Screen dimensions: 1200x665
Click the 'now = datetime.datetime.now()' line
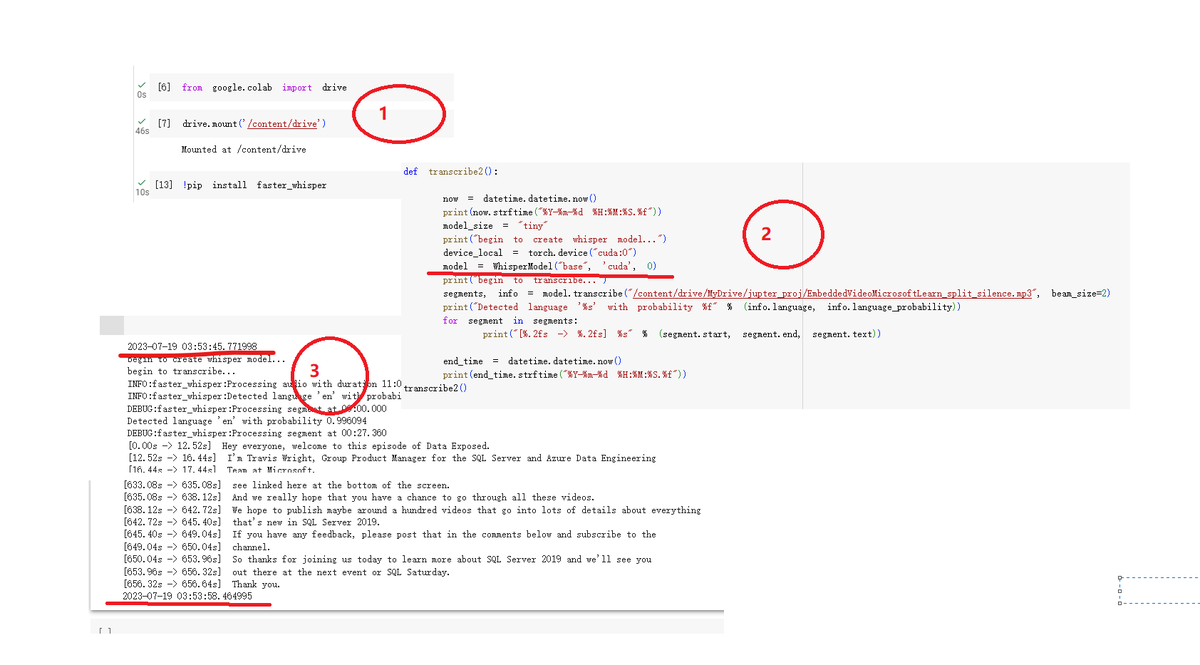519,199
